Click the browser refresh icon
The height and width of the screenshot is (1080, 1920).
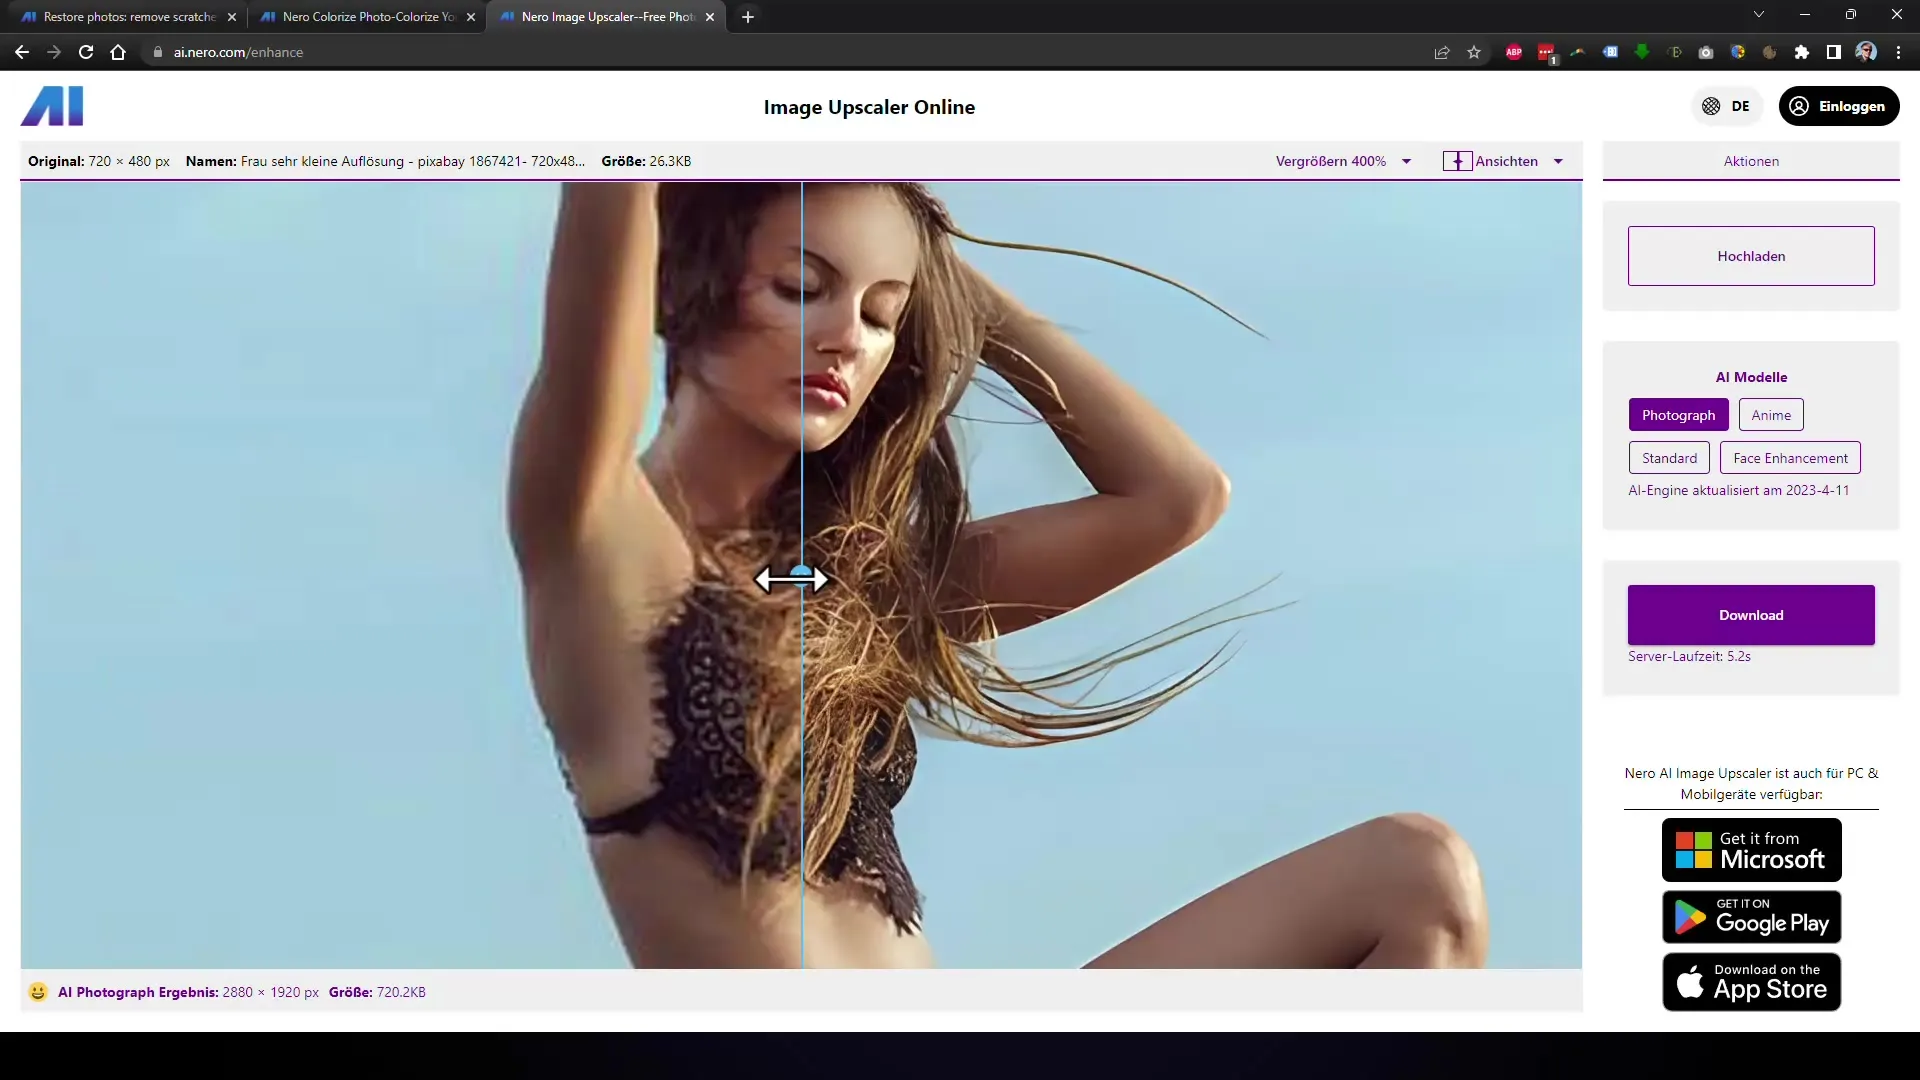pos(86,51)
